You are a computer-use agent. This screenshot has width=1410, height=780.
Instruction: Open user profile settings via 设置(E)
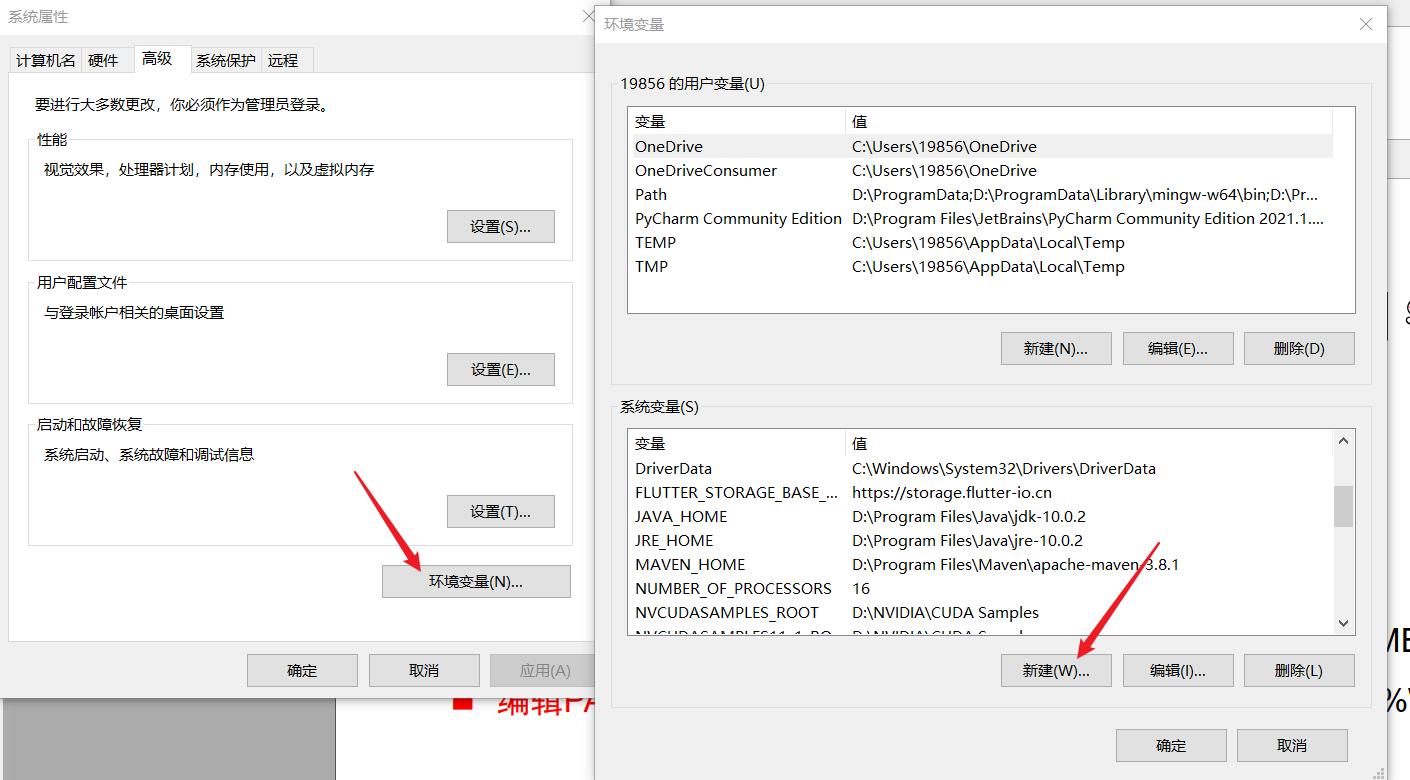click(x=500, y=369)
